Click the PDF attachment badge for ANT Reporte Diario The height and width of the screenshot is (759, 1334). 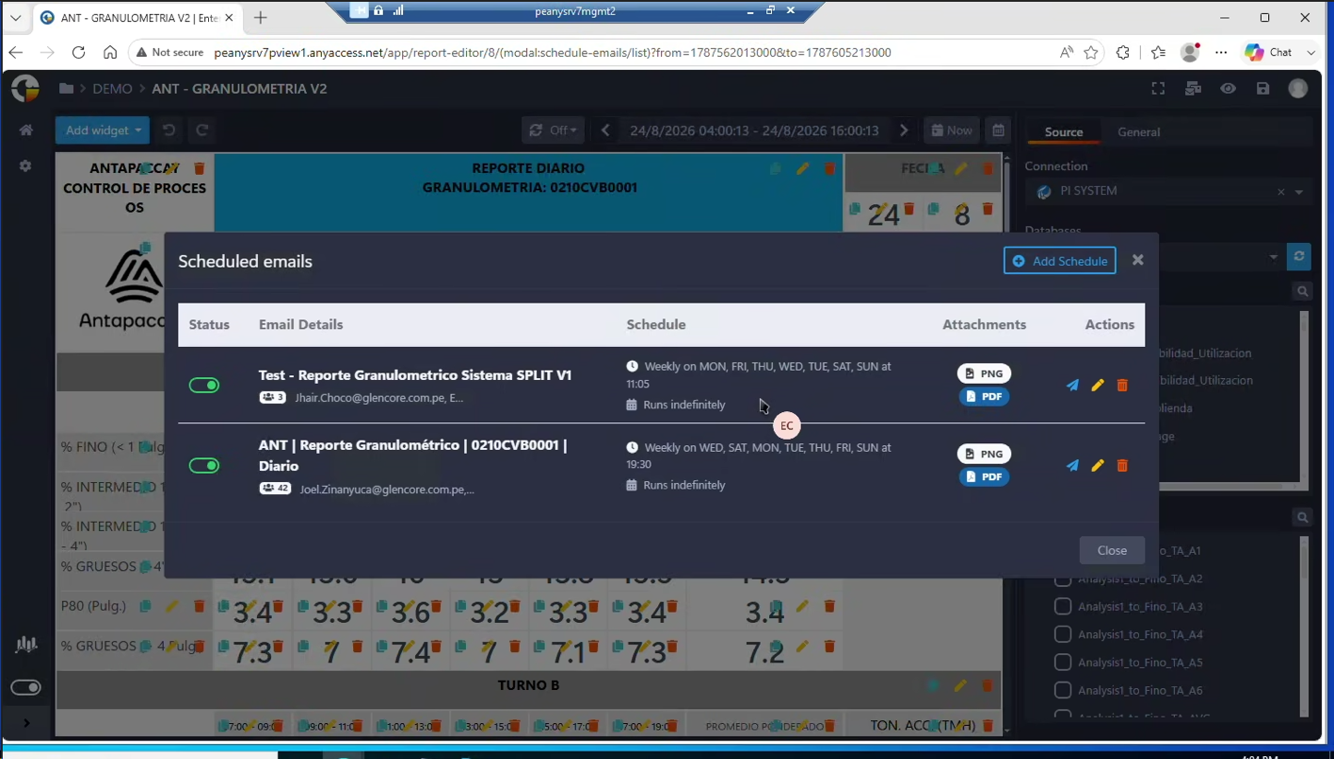pyautogui.click(x=984, y=477)
